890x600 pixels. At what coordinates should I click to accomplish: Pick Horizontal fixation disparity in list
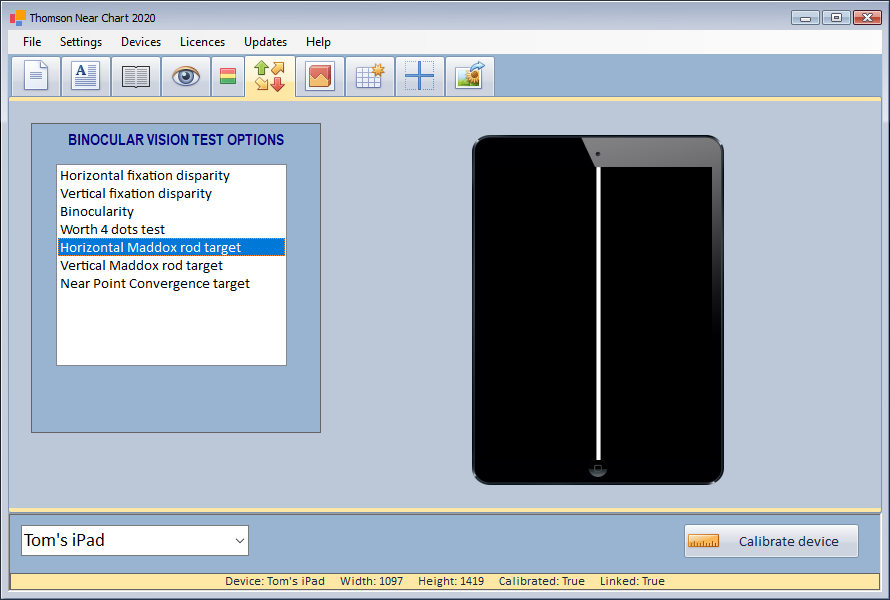(145, 176)
